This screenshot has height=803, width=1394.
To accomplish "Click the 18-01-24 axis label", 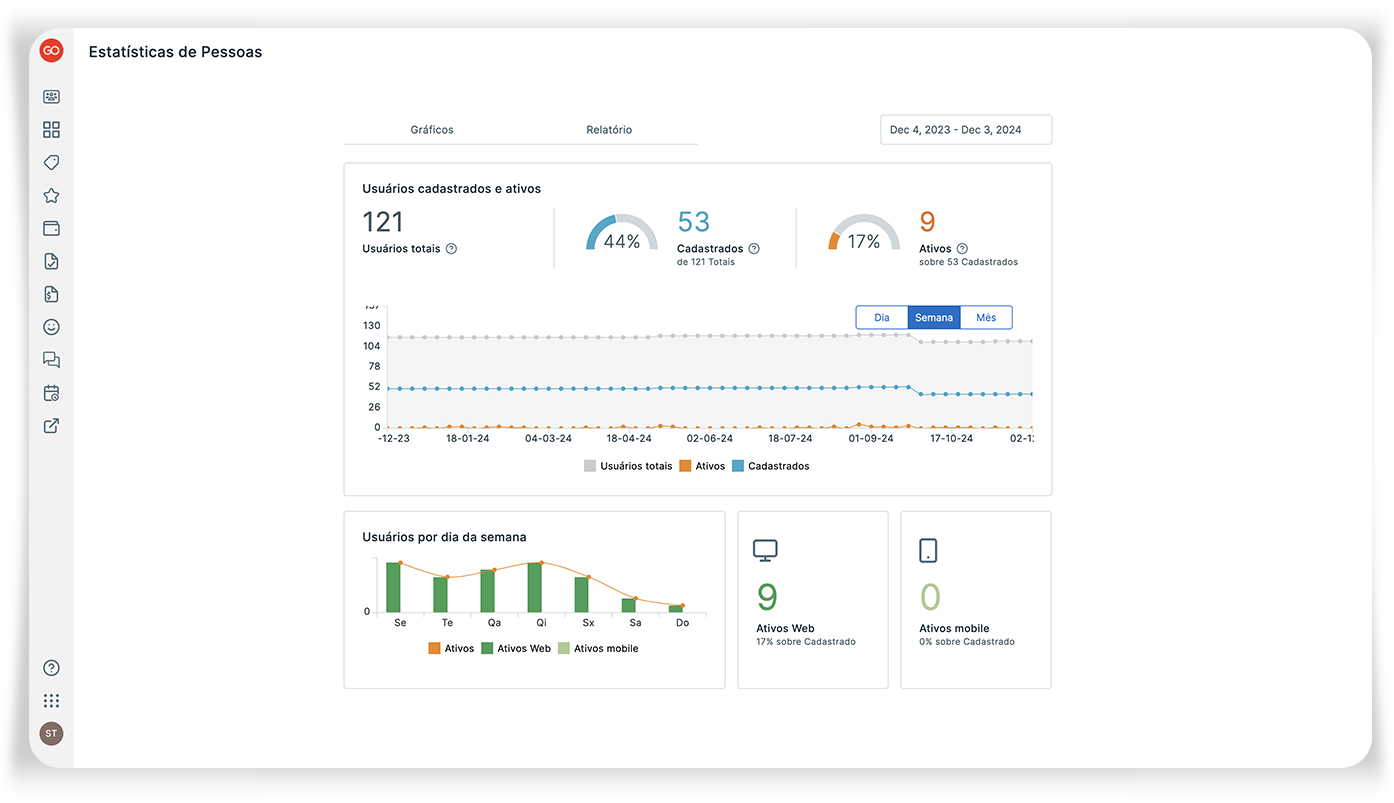I will [468, 438].
